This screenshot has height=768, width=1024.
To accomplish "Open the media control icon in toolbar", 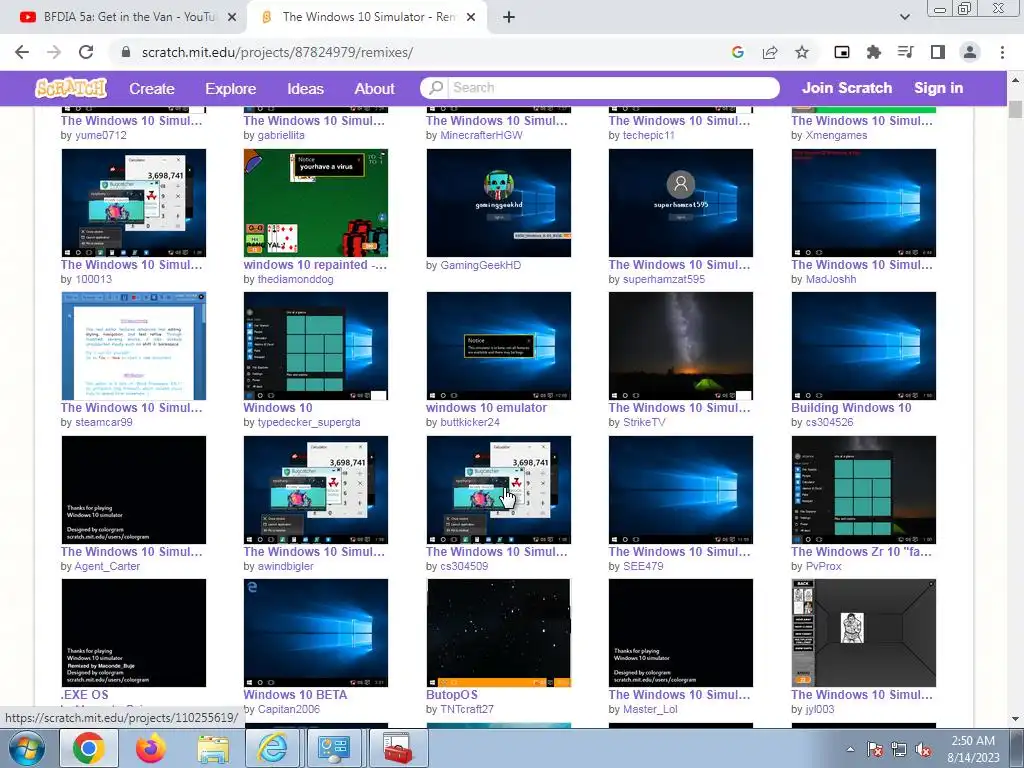I will (906, 52).
